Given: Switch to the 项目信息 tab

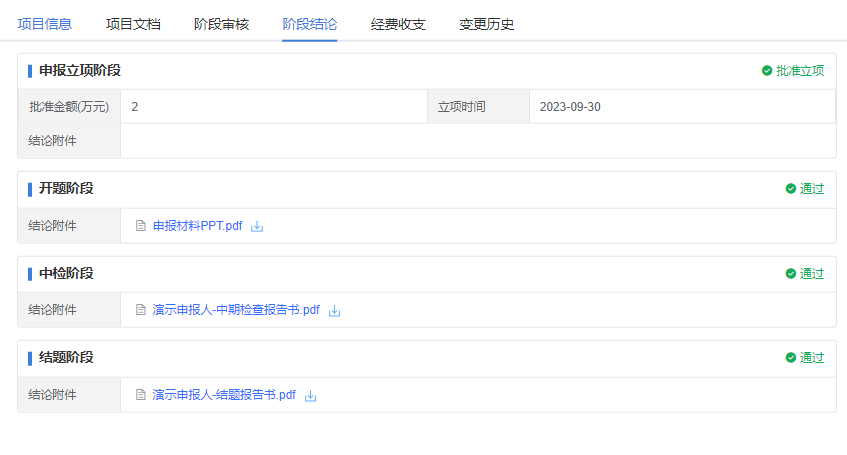Looking at the screenshot, I should 44,24.
